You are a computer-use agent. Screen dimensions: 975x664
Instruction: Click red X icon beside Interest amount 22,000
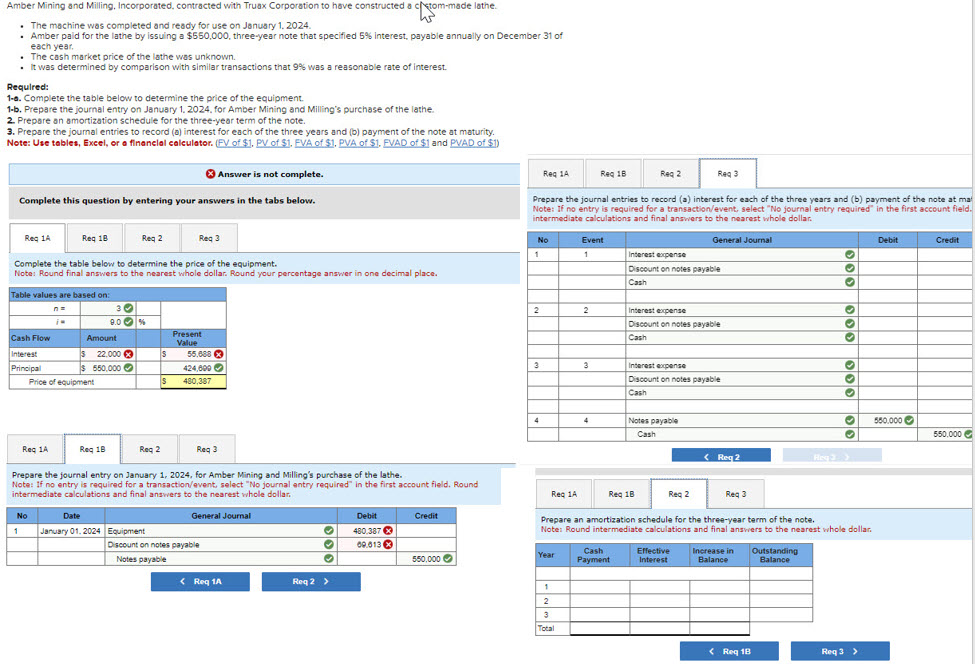coord(128,354)
